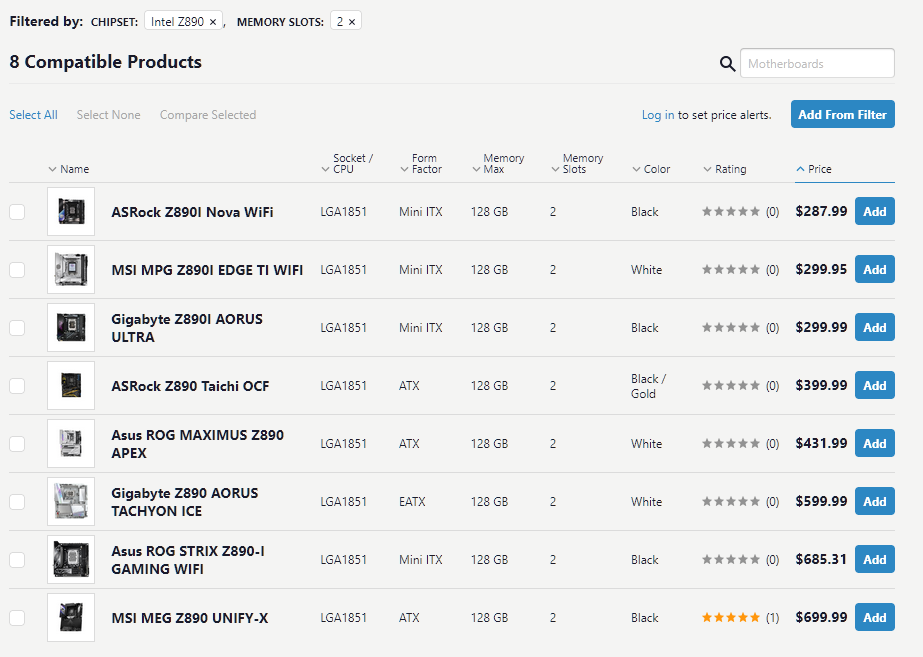The width and height of the screenshot is (923, 657).
Task: Click the Asus ROG MAXIMUS Z890 APEX thumbnail
Action: [x=71, y=444]
